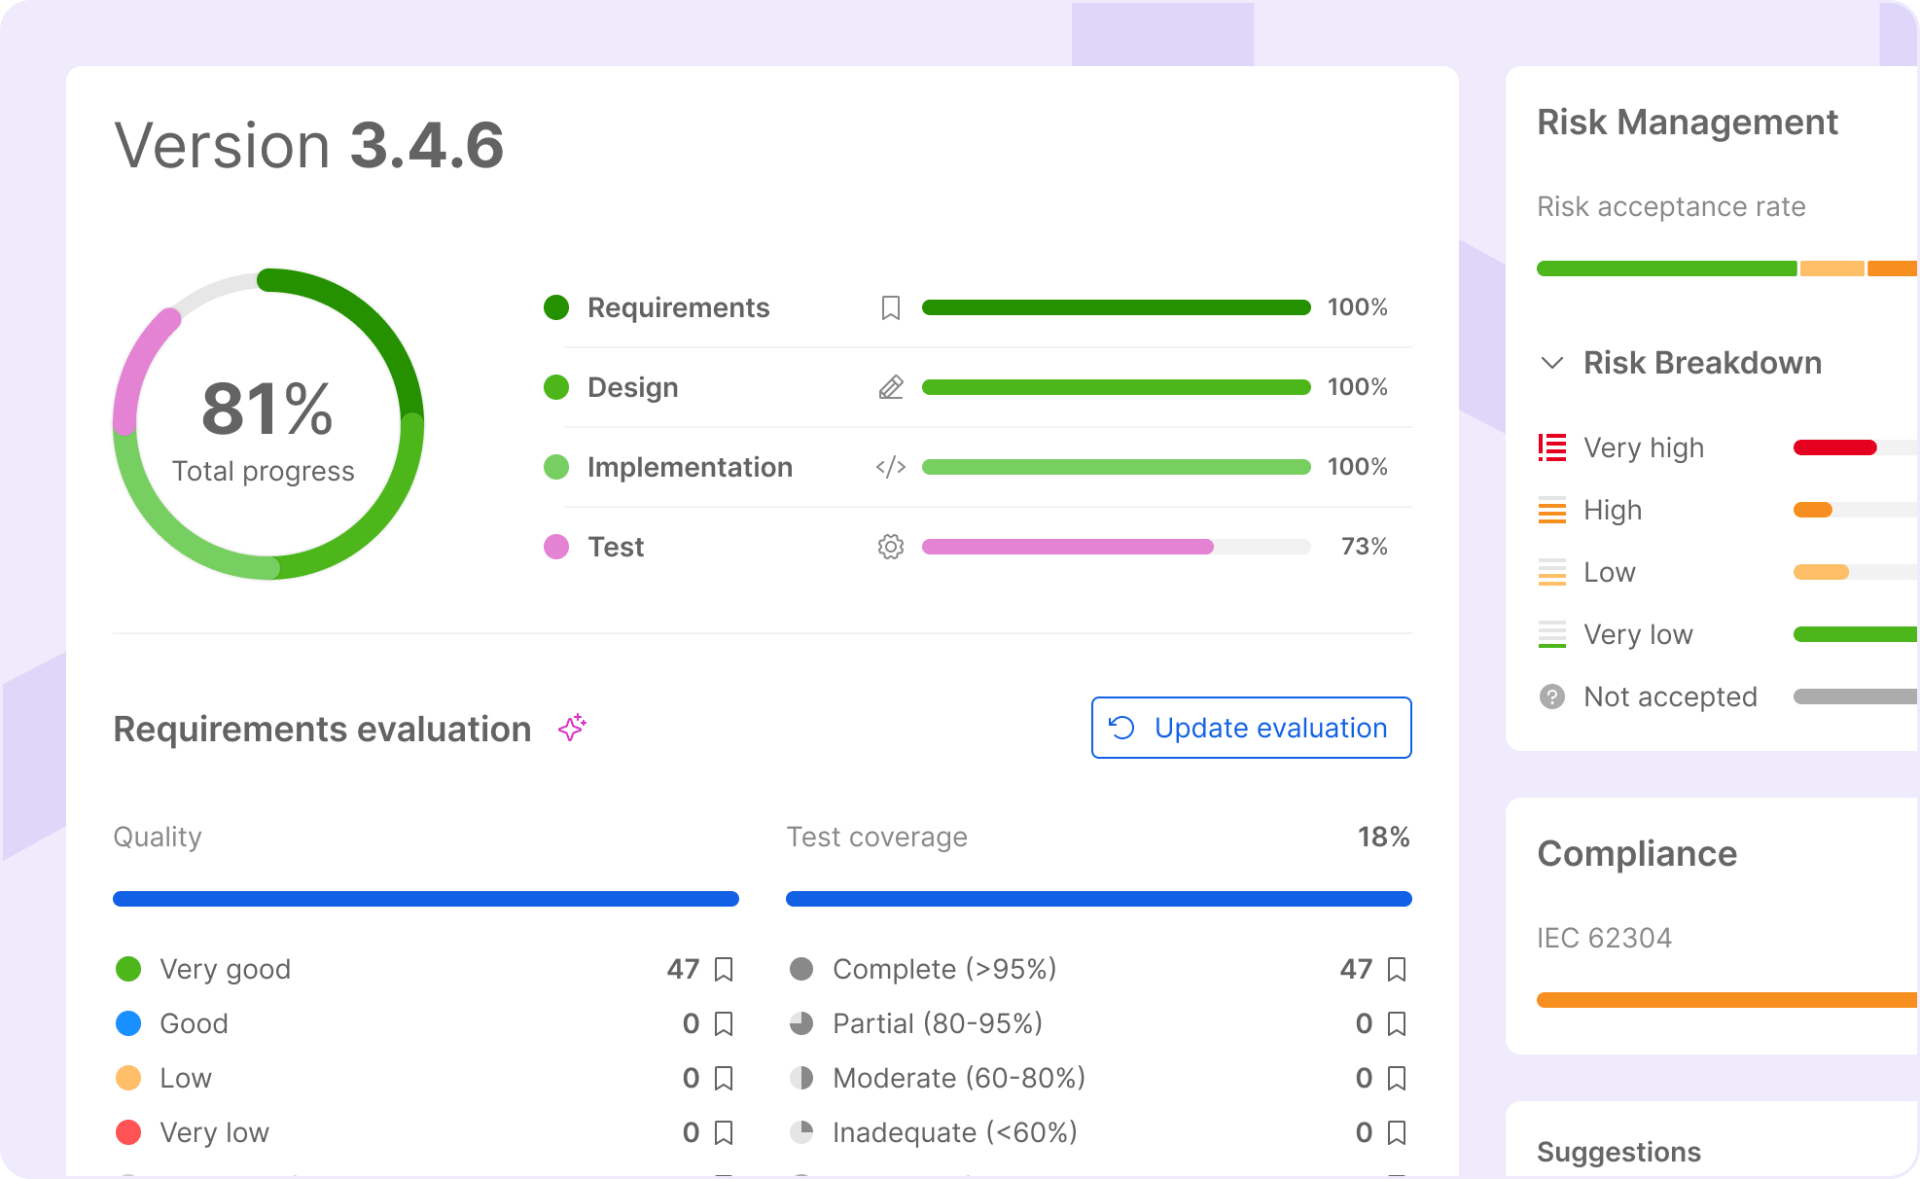Select the Test progress row label

[x=615, y=547]
